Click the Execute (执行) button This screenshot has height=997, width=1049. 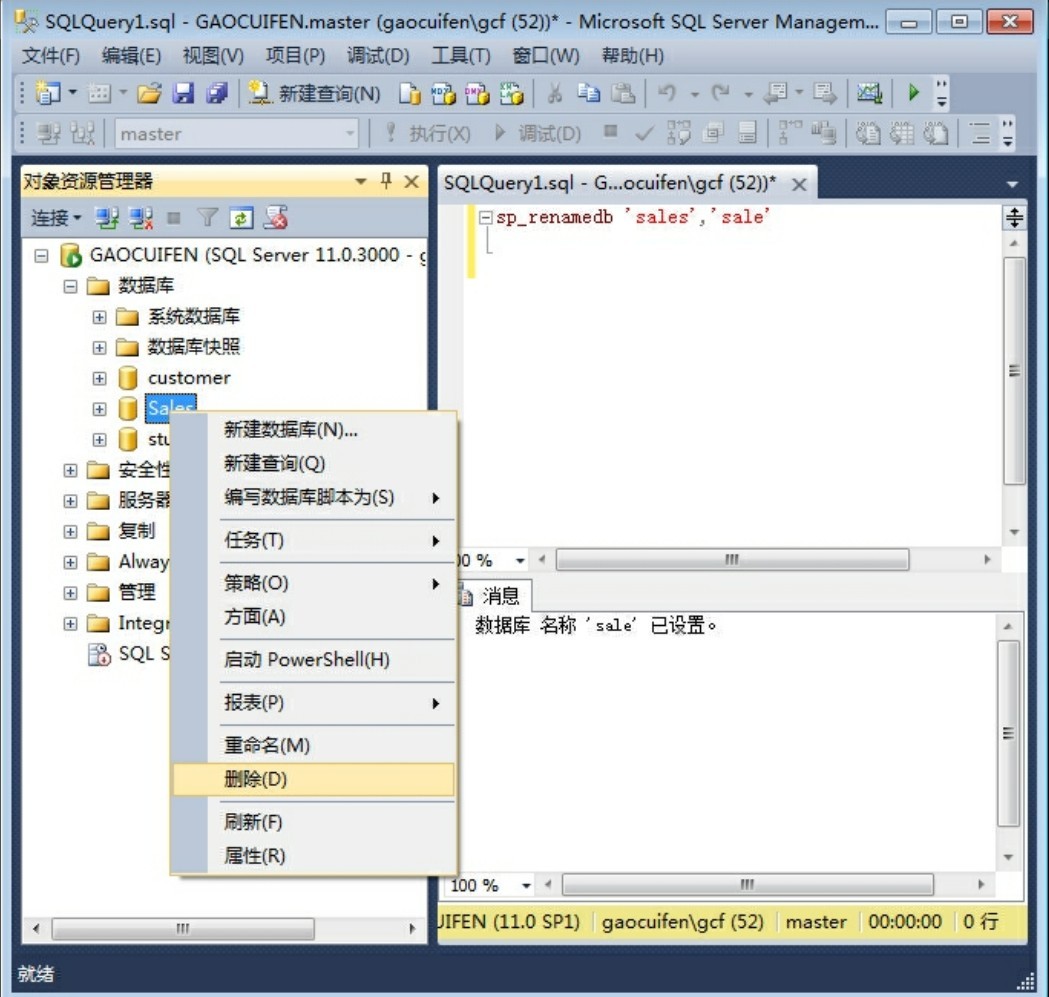pyautogui.click(x=428, y=133)
